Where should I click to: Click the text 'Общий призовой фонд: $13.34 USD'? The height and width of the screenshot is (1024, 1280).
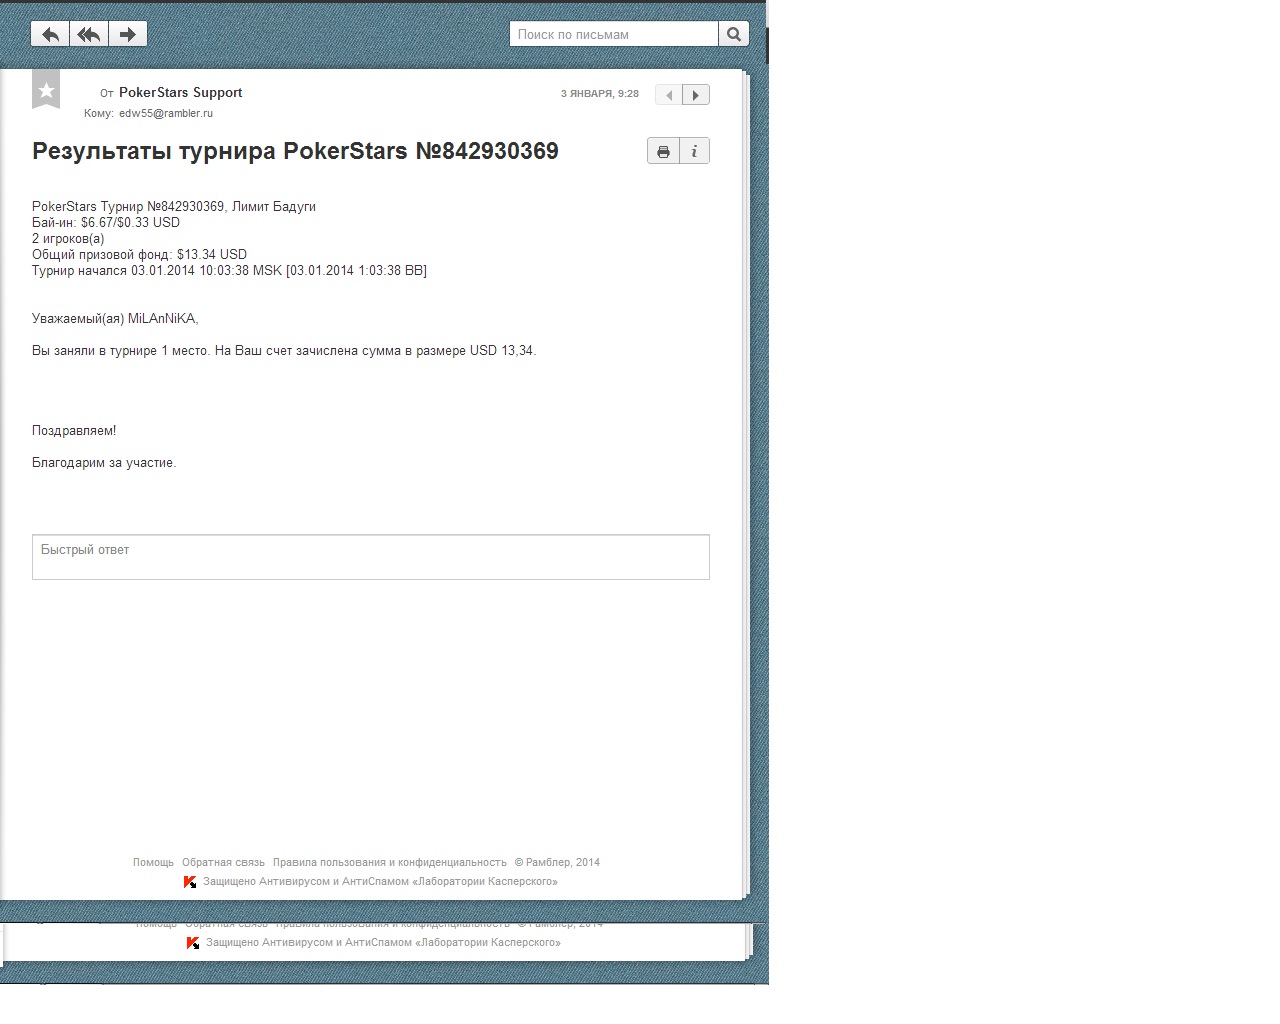(x=139, y=254)
